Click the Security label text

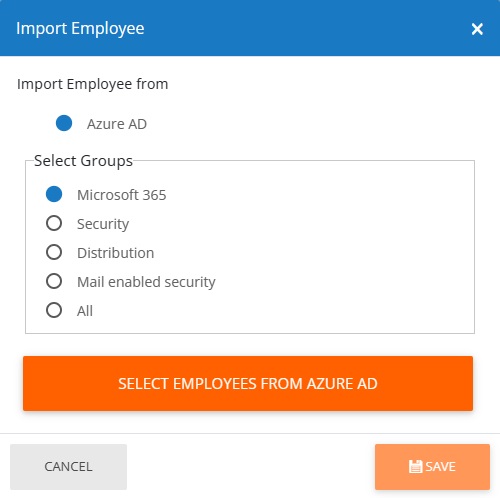[x=103, y=224]
